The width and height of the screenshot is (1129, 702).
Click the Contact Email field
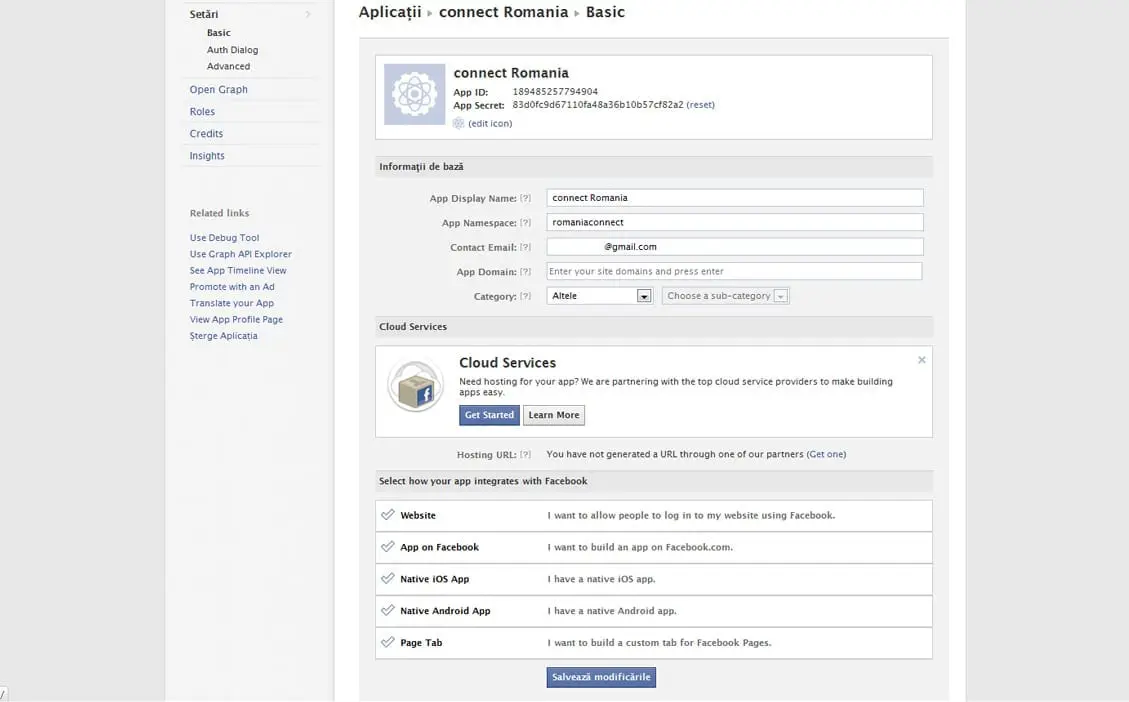point(734,247)
